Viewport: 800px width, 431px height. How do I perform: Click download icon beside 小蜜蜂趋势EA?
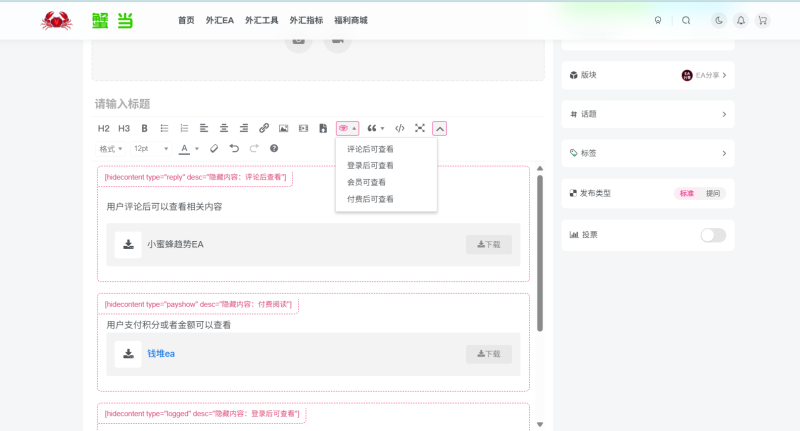pos(129,244)
